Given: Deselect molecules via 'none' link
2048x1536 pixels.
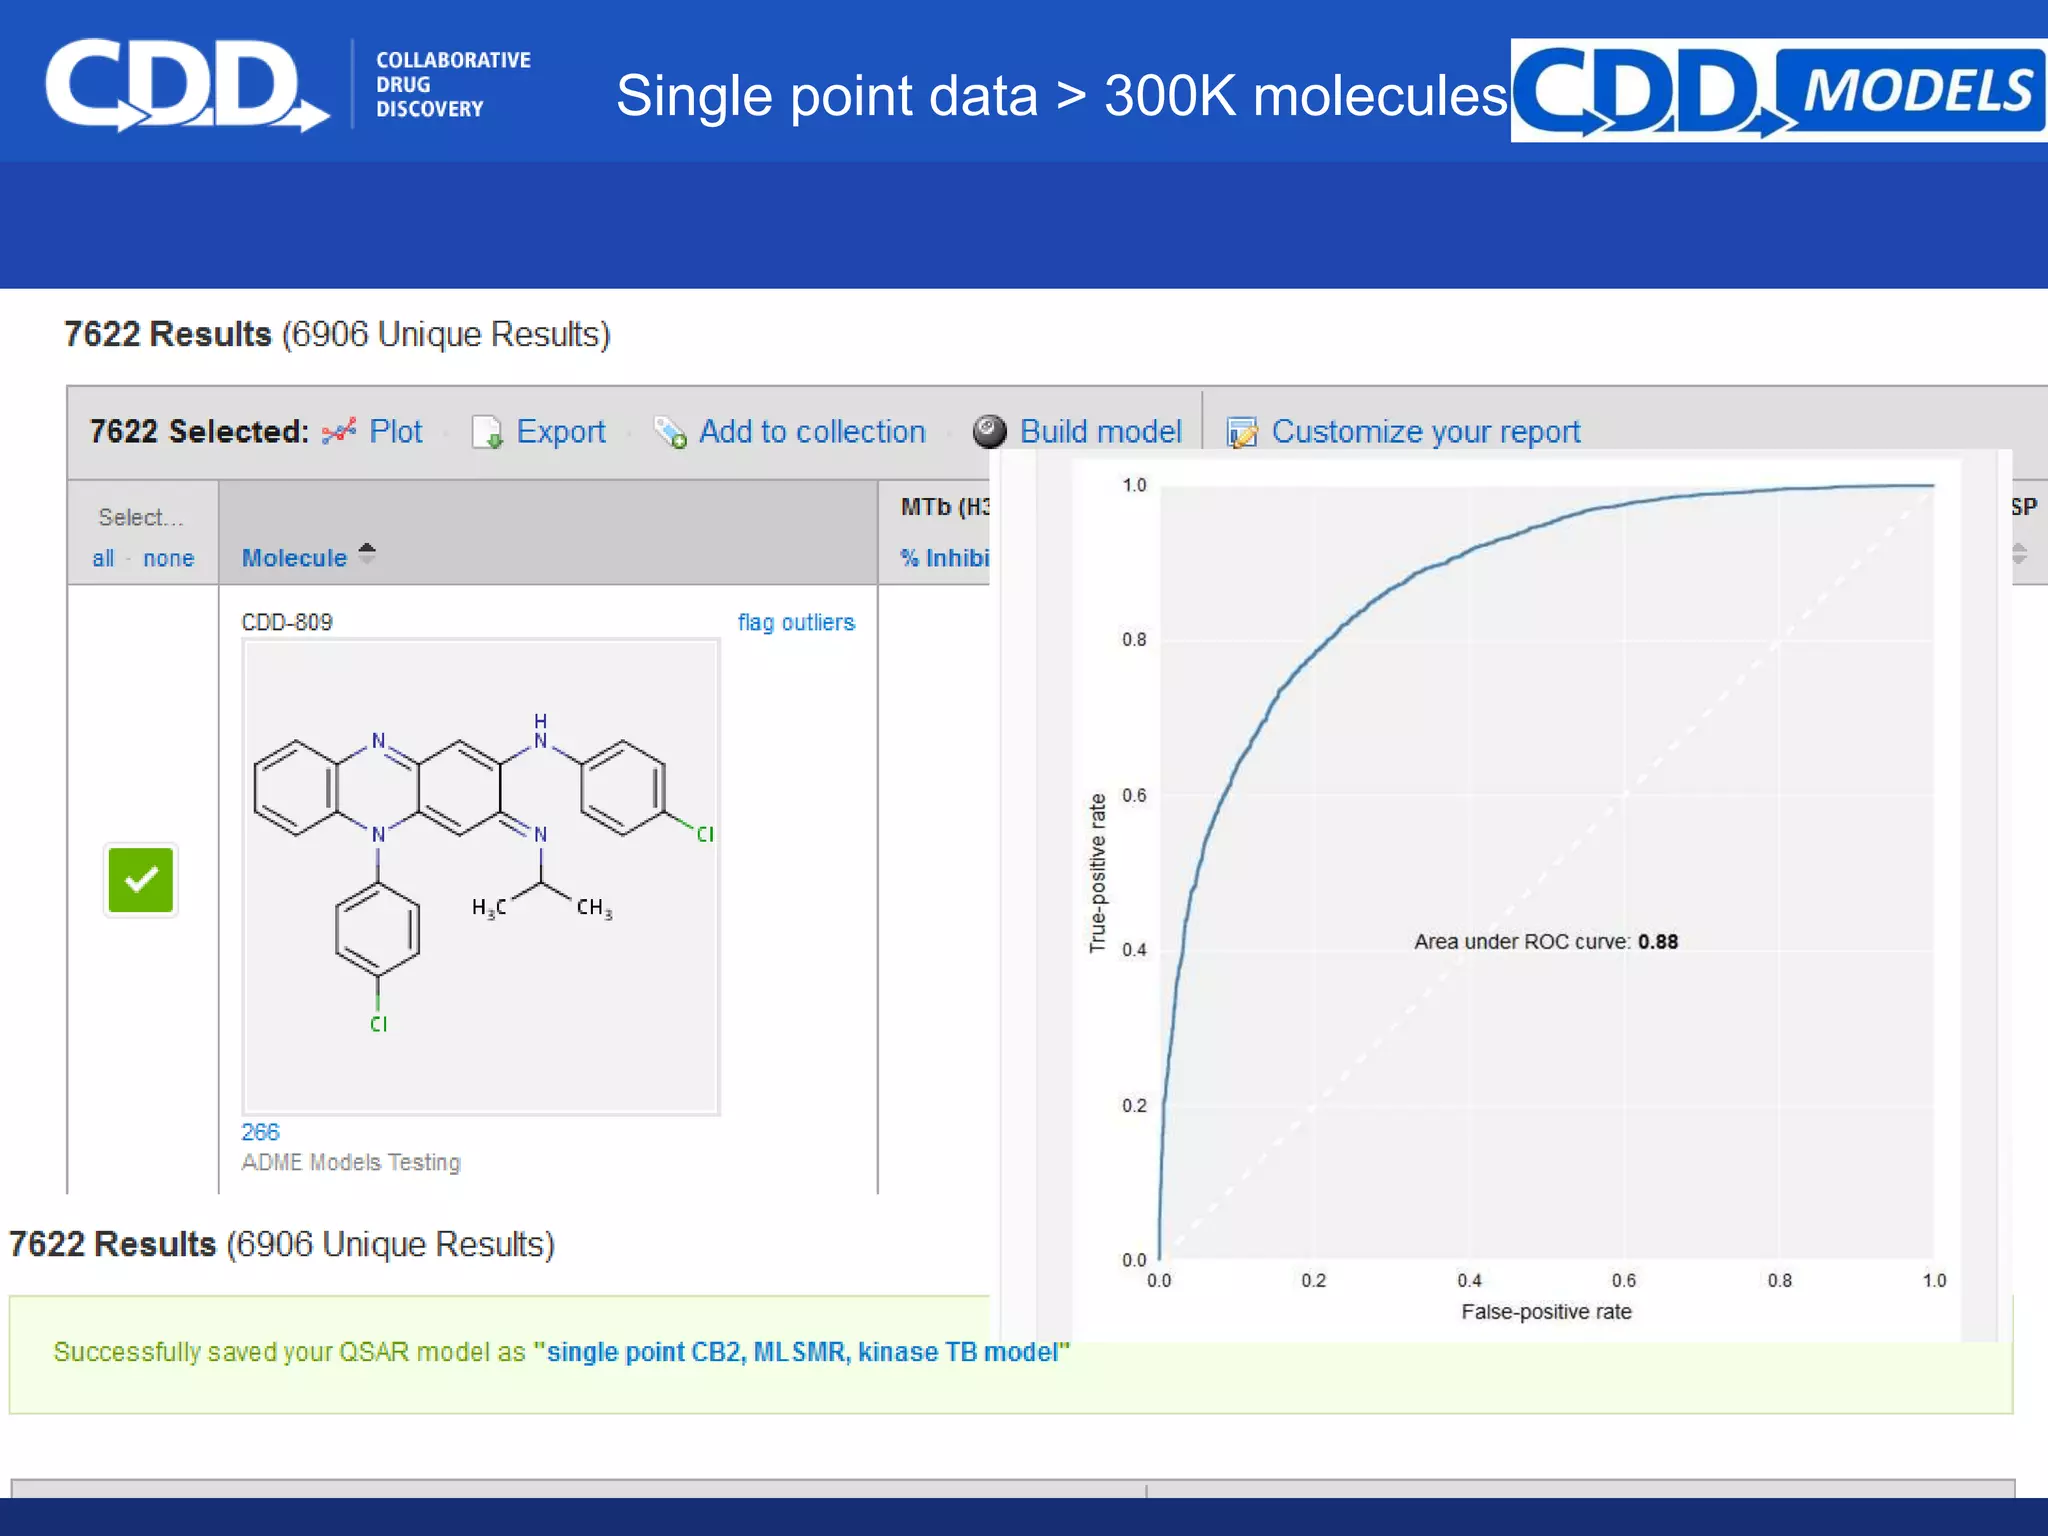Looking at the screenshot, I should point(168,558).
